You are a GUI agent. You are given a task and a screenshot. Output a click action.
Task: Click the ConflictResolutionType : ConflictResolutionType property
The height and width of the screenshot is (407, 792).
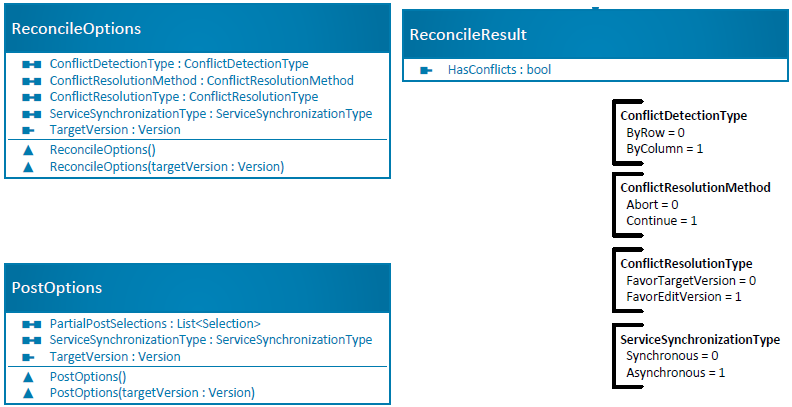(x=184, y=96)
